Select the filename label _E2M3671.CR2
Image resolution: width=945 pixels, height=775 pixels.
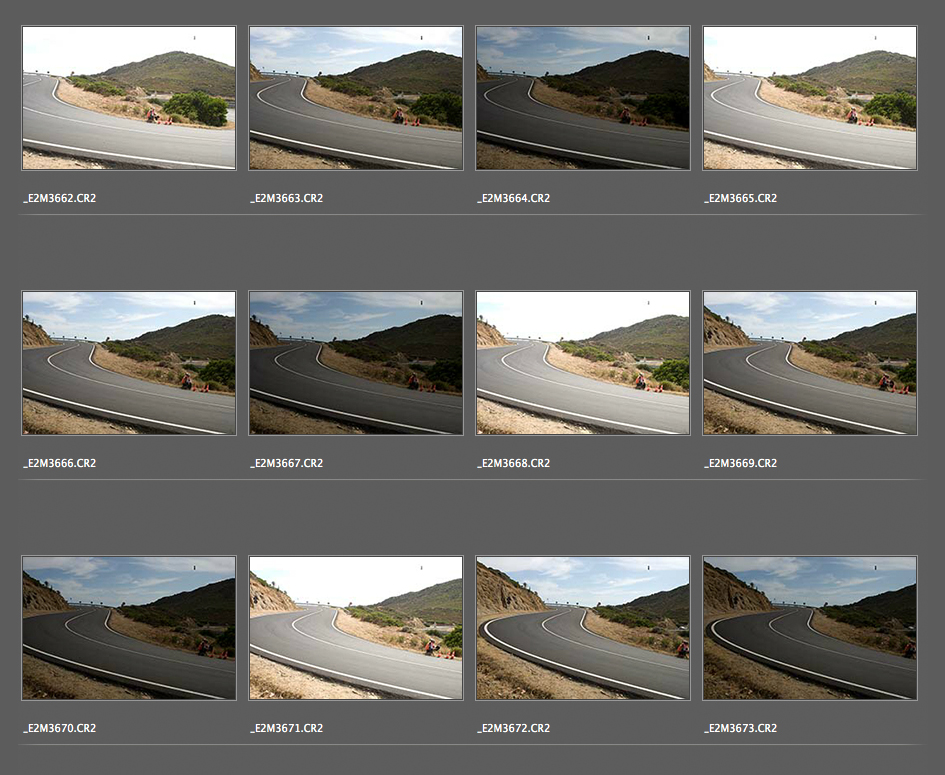point(287,728)
